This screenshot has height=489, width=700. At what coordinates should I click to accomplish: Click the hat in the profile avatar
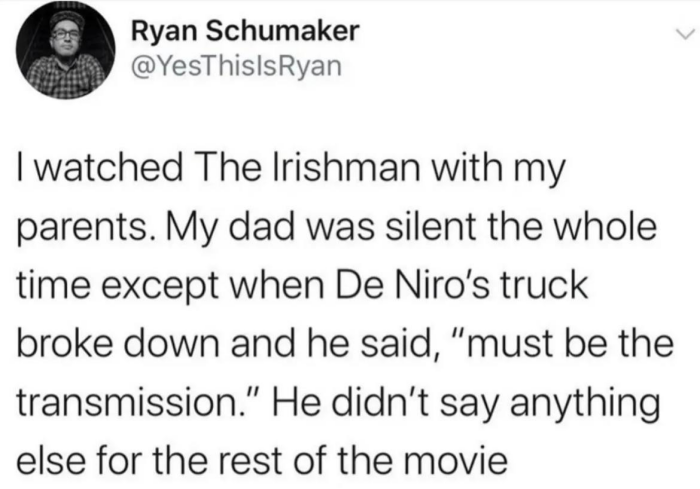pyautogui.click(x=65, y=22)
